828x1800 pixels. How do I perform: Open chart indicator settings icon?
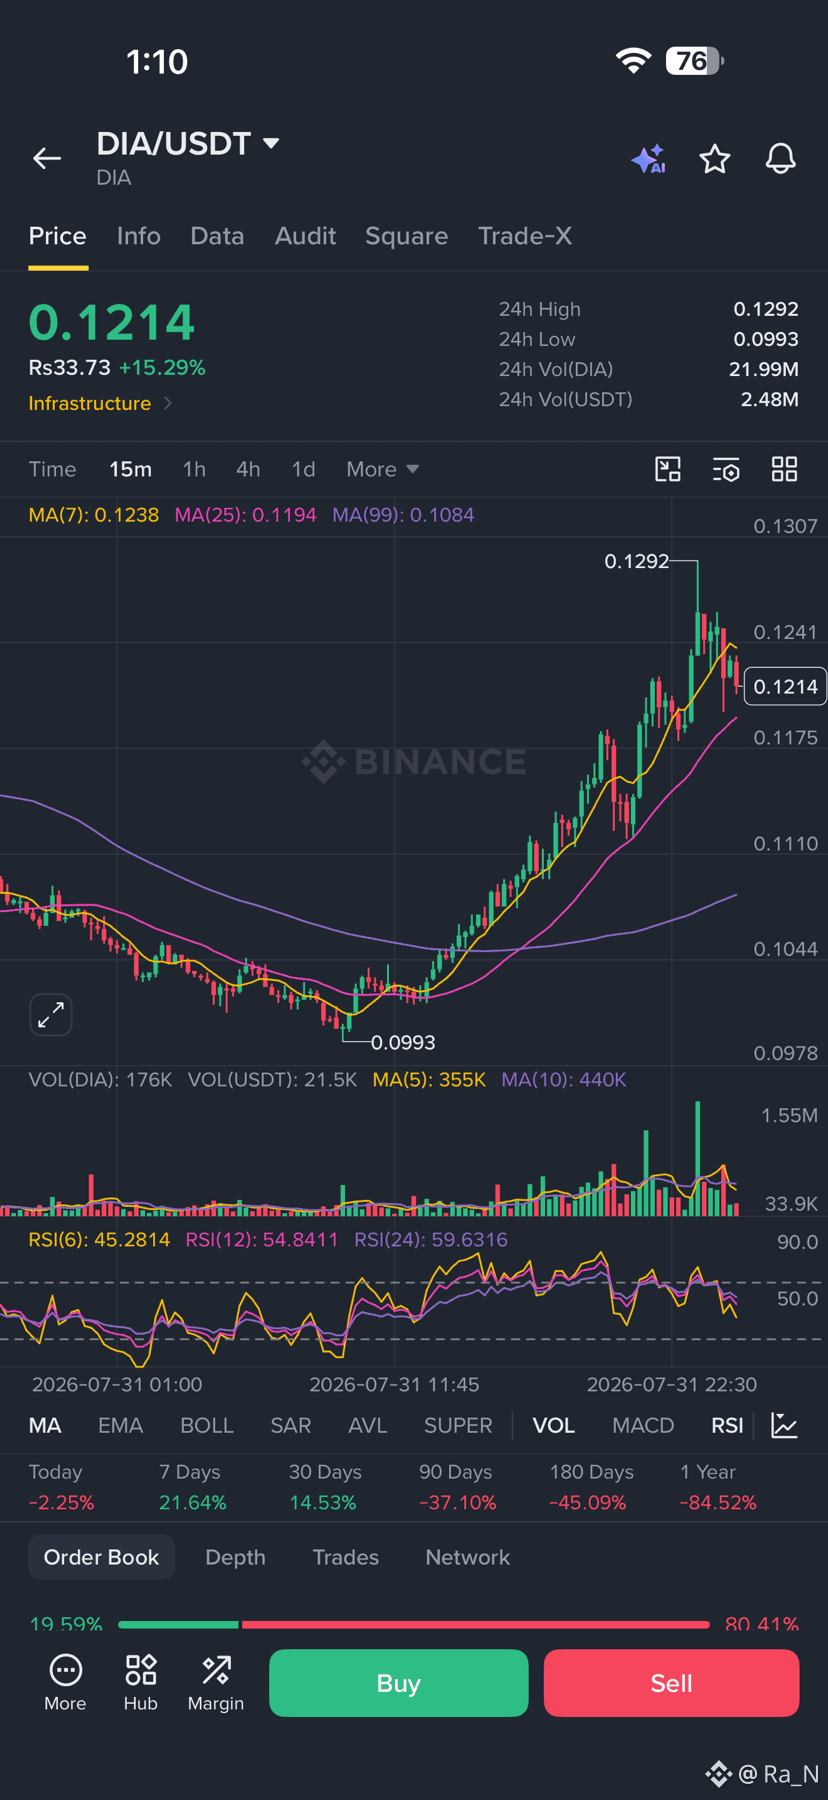click(x=726, y=469)
